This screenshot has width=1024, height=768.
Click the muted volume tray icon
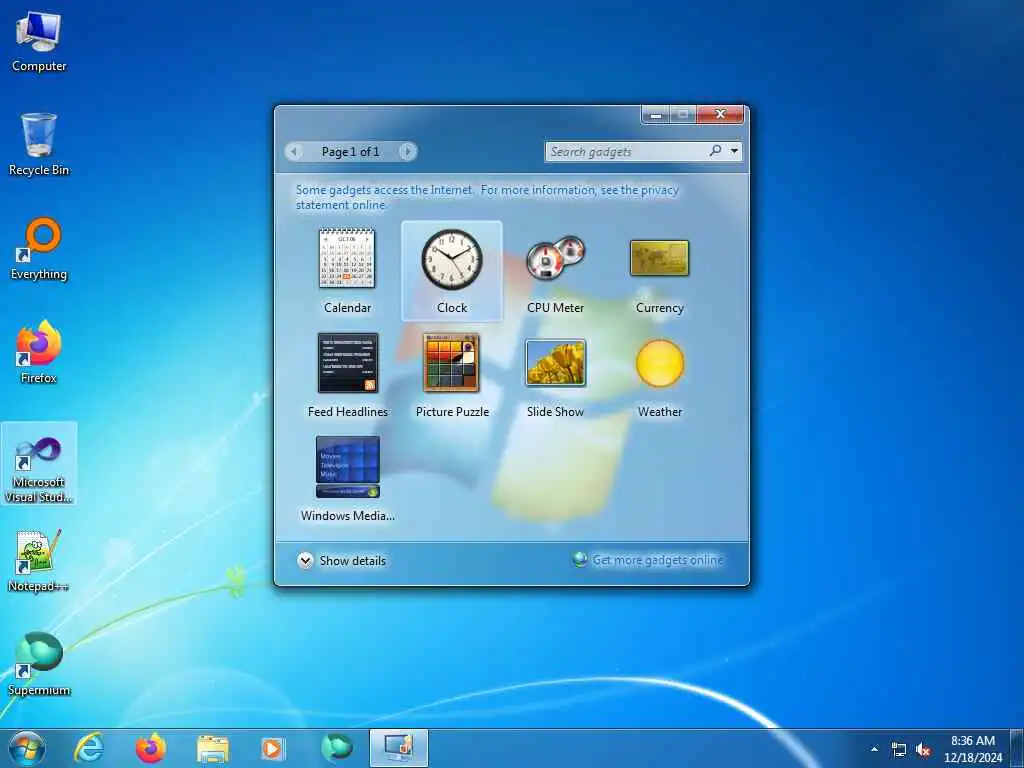point(923,750)
